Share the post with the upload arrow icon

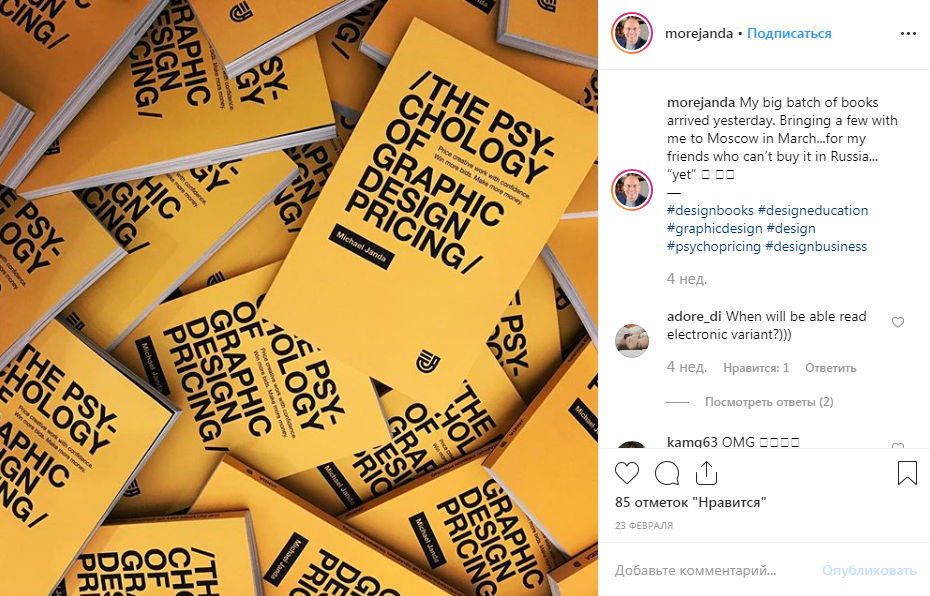(x=706, y=473)
